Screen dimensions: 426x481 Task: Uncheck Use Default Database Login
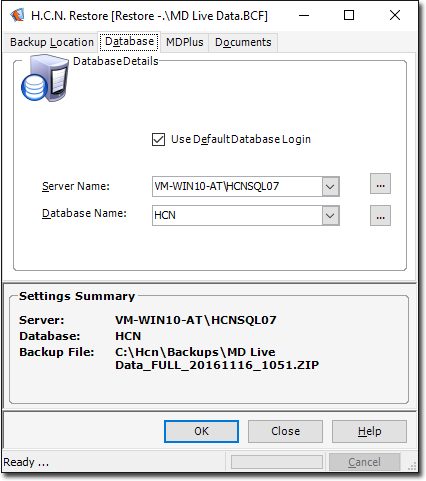158,139
